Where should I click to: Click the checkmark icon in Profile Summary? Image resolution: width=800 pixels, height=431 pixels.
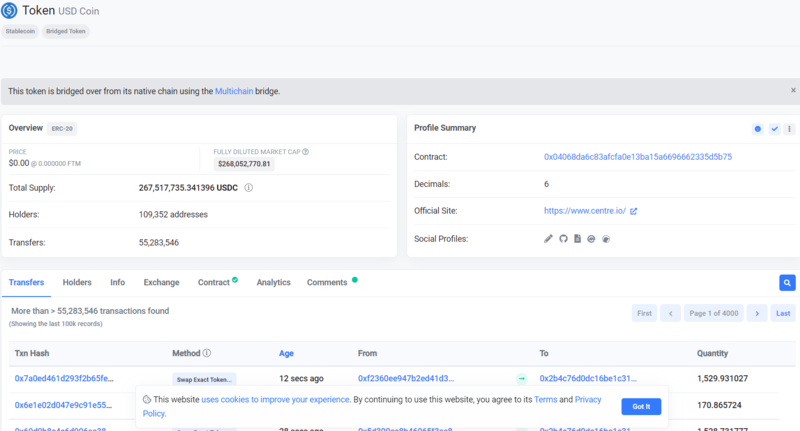click(774, 129)
